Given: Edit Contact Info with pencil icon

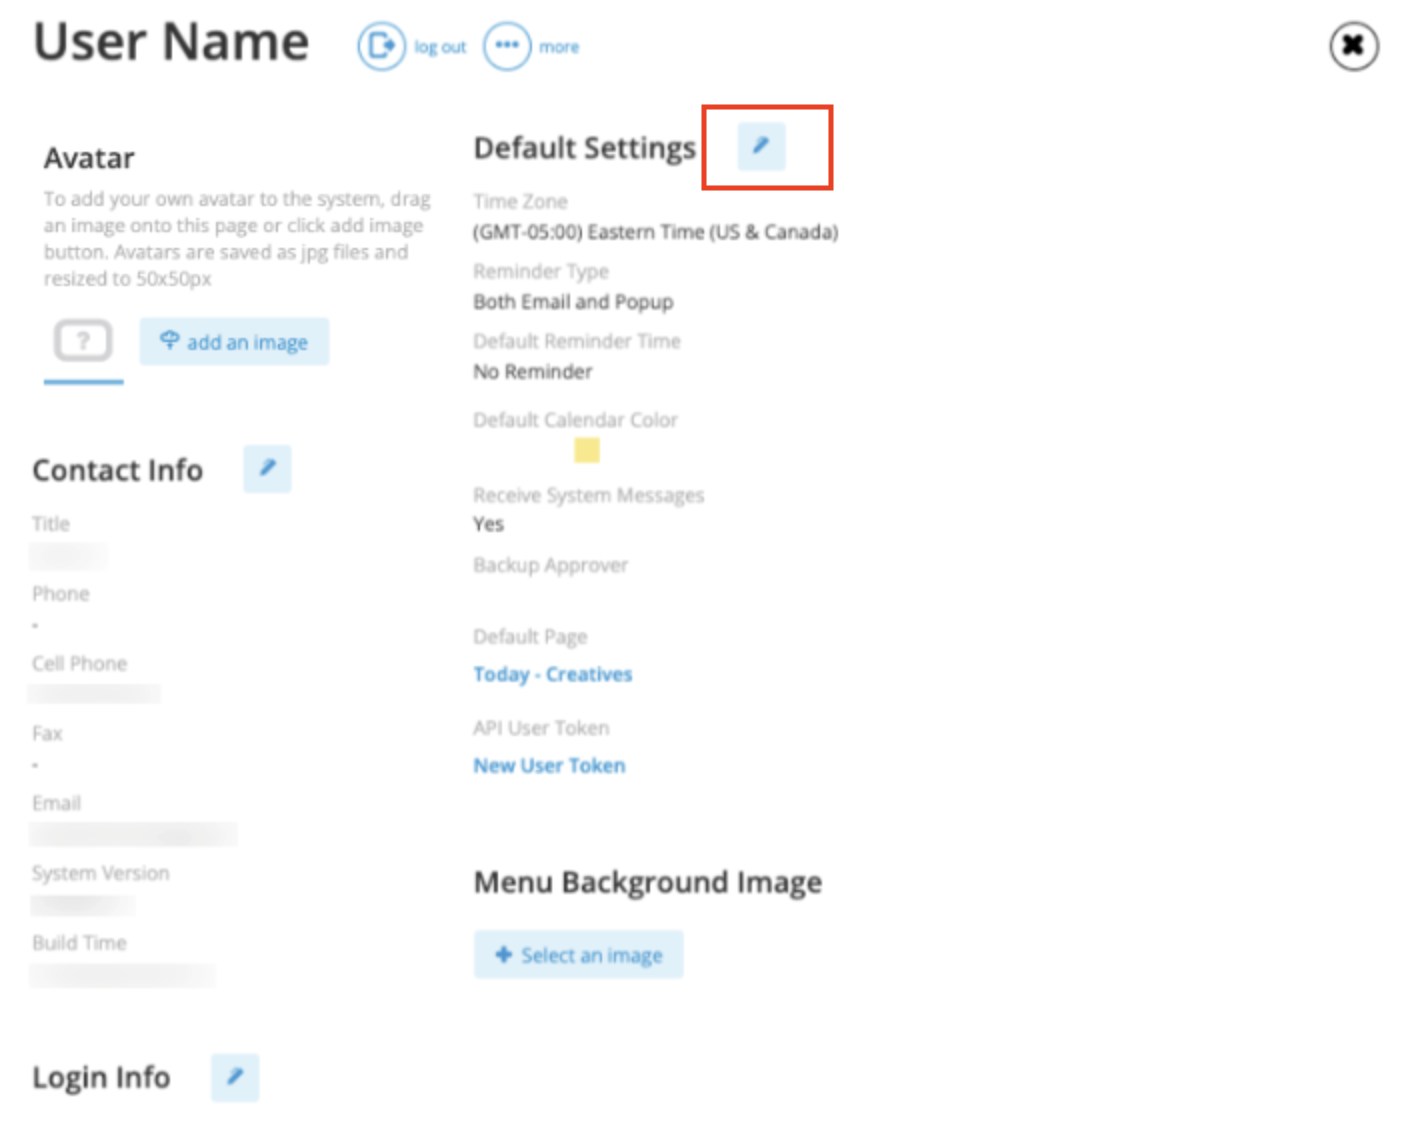Looking at the screenshot, I should point(268,468).
